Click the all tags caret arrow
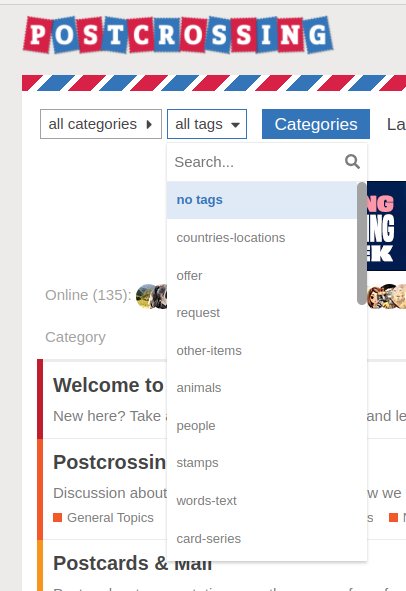The image size is (406, 591). pyautogui.click(x=236, y=125)
